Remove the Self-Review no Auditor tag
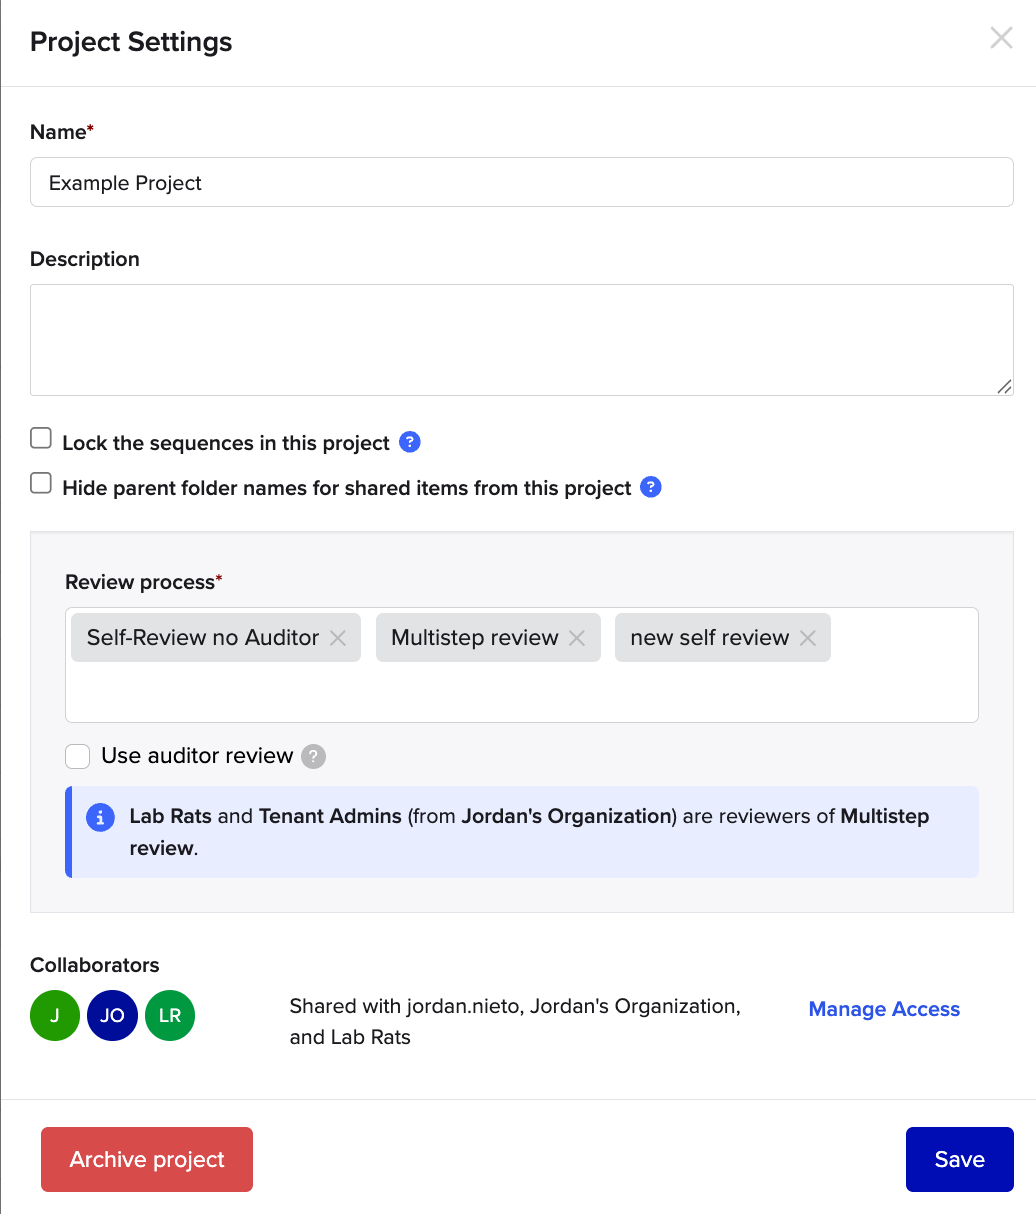Viewport: 1036px width, 1214px height. [x=338, y=638]
